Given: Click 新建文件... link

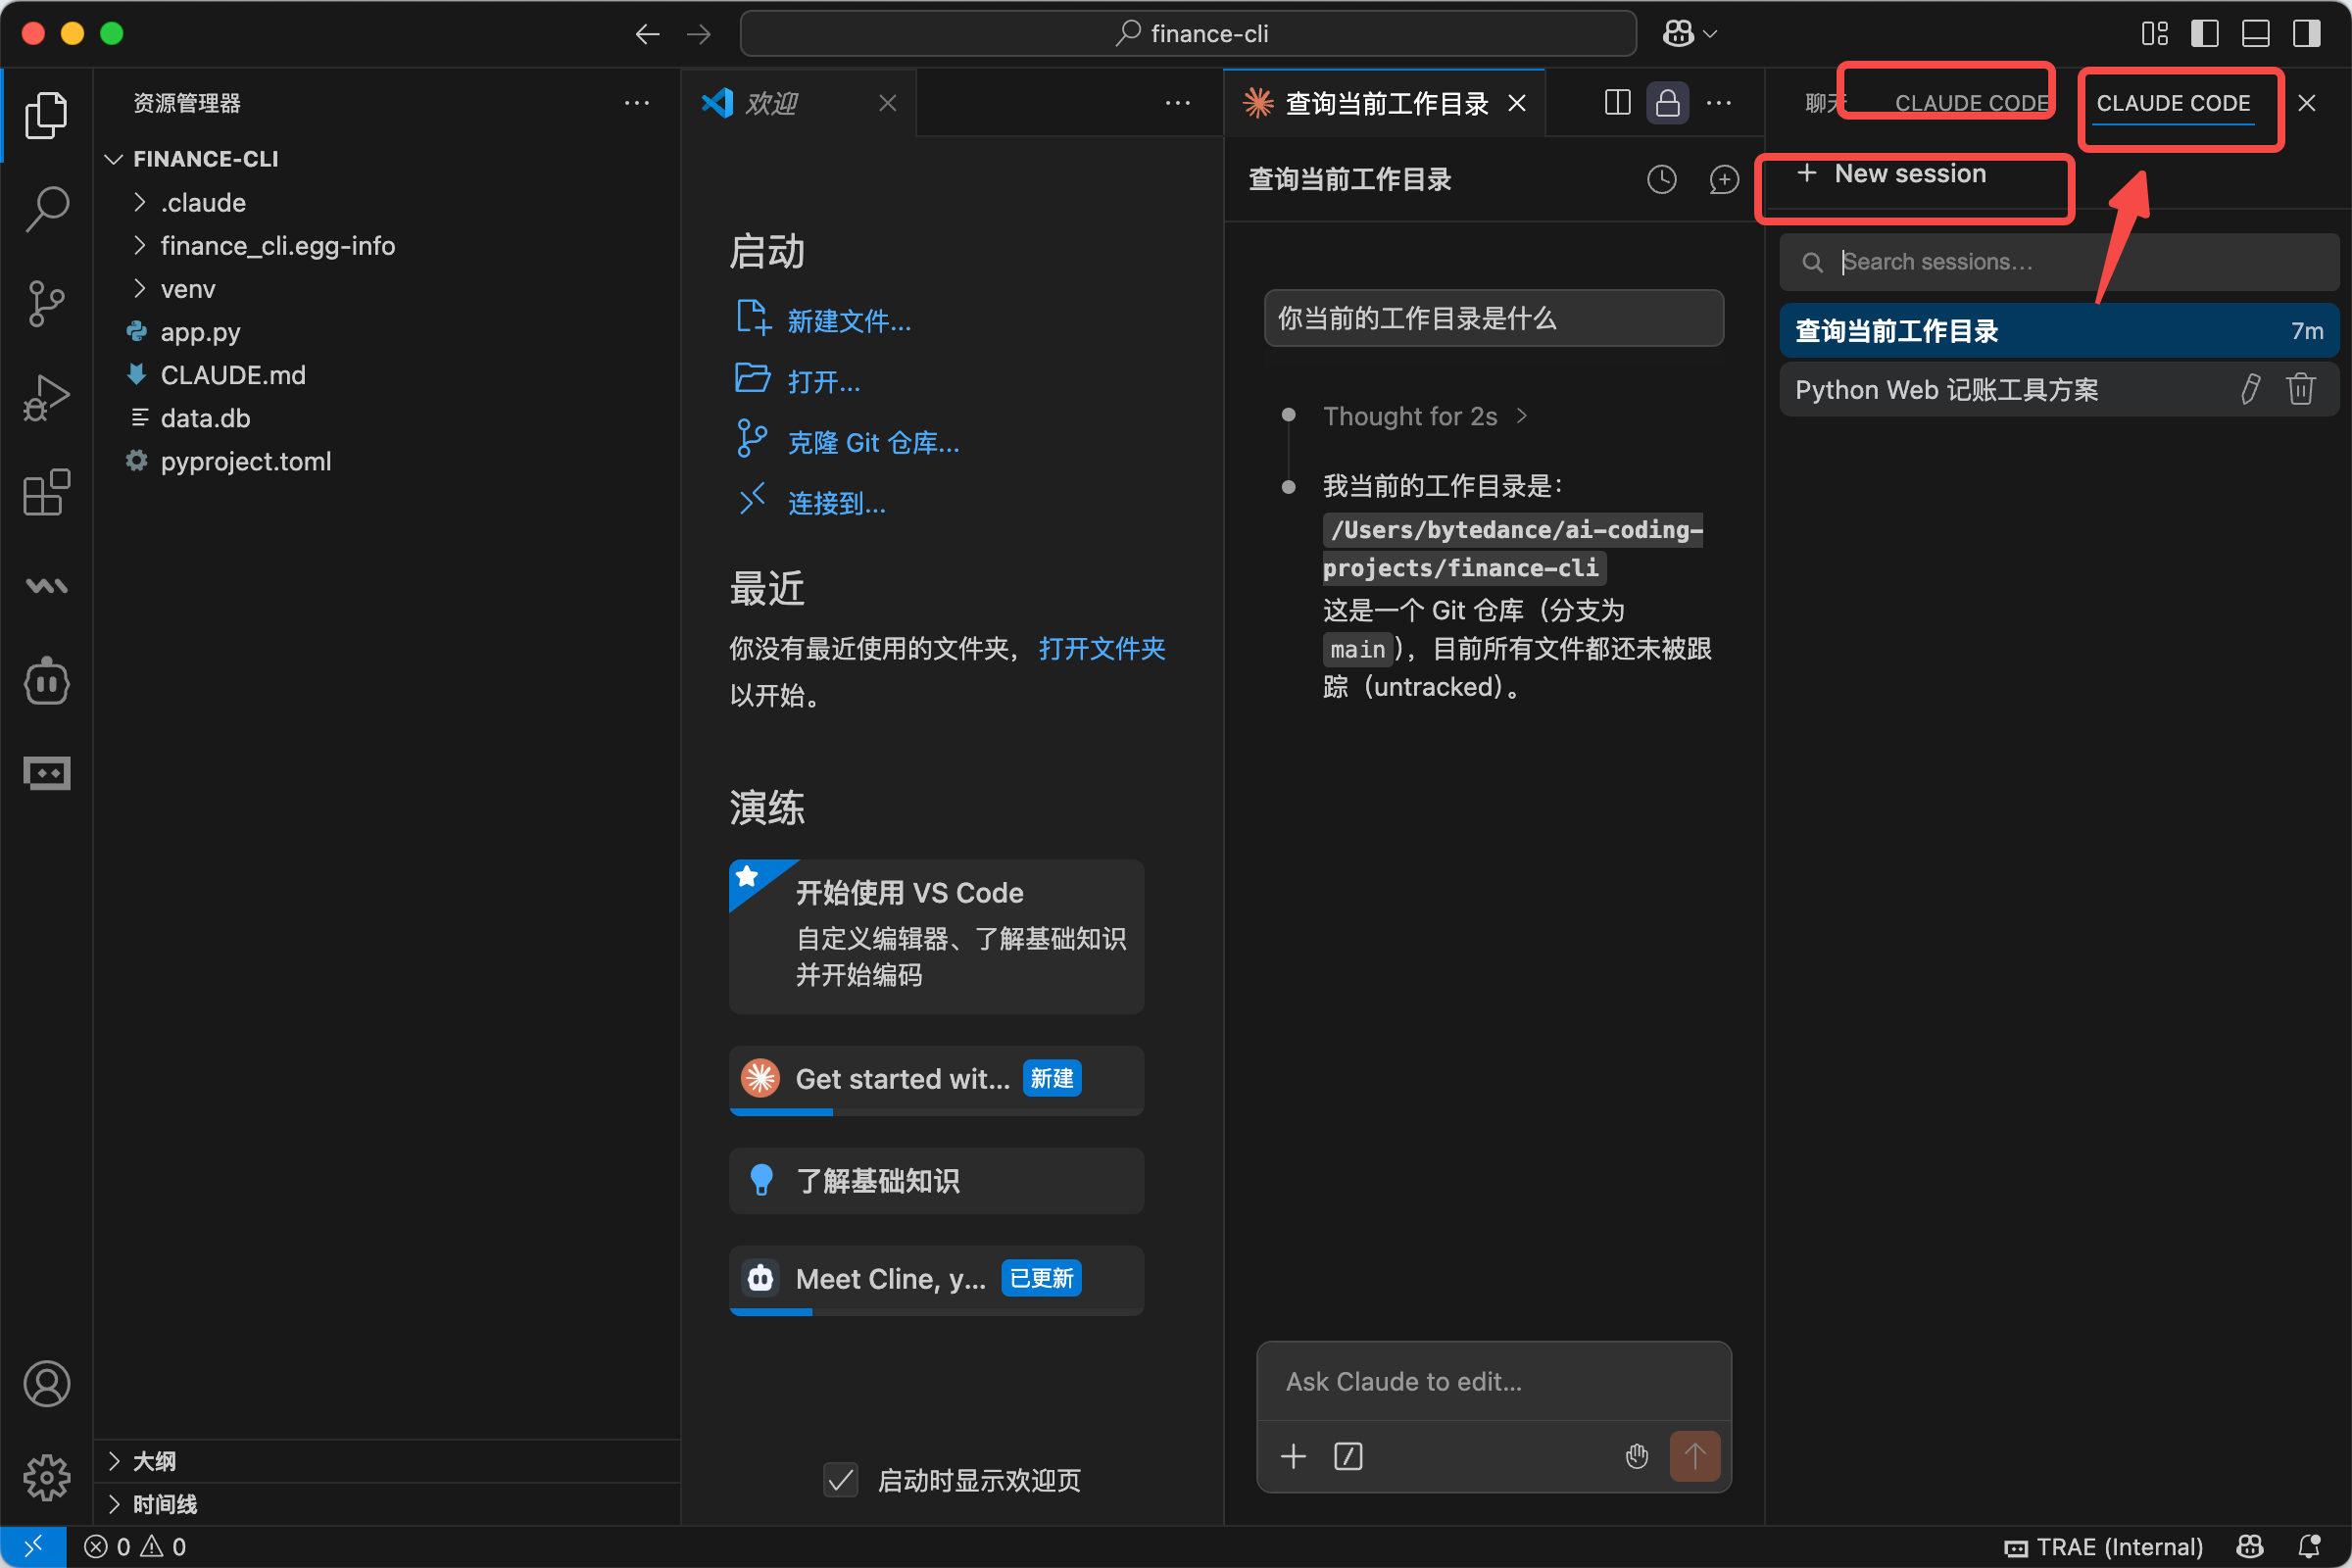Looking at the screenshot, I should pos(849,321).
